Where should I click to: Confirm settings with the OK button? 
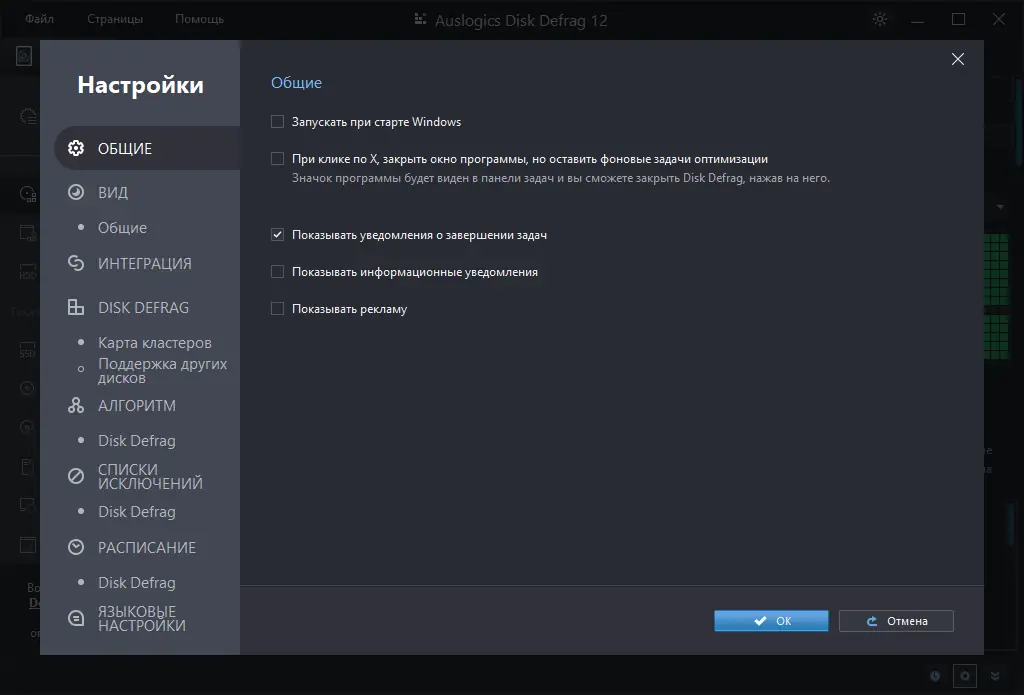(771, 621)
